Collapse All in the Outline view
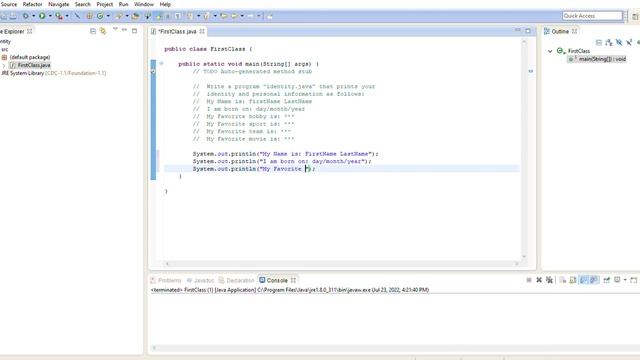The width and height of the screenshot is (640, 360). 599,42
